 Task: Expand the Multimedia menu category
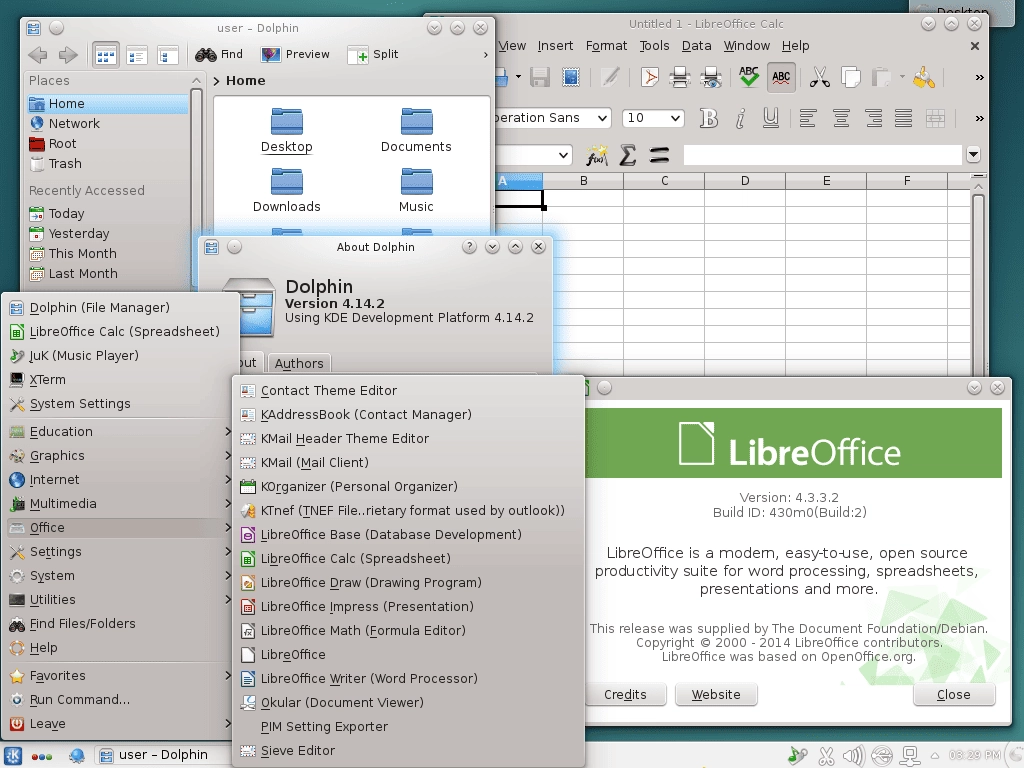click(121, 504)
